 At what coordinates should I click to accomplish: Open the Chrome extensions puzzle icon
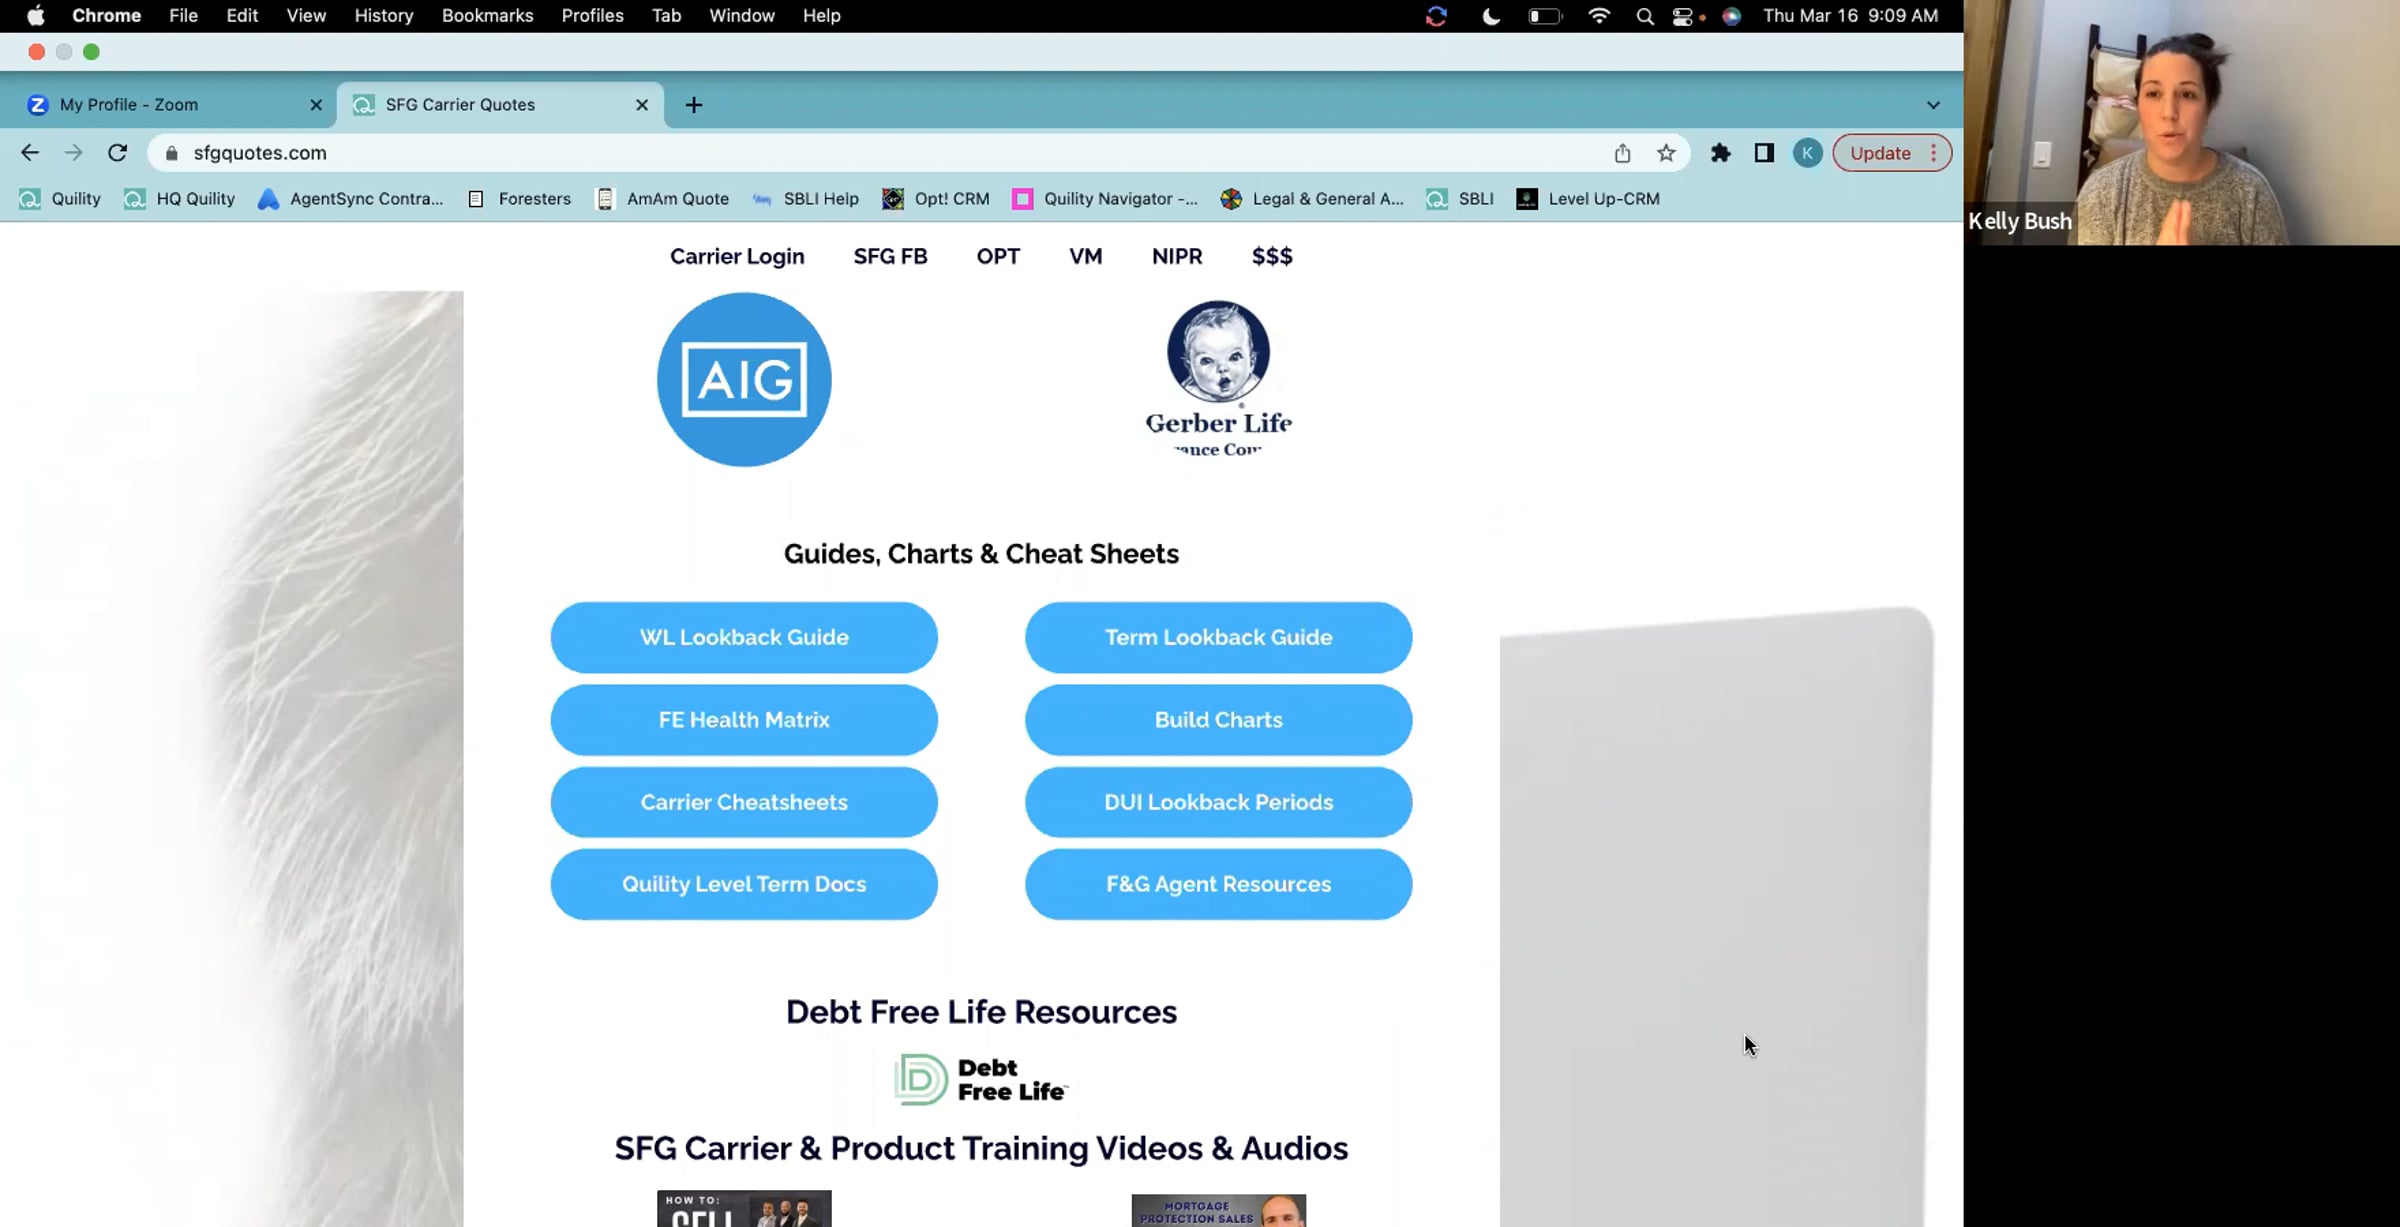(1720, 153)
